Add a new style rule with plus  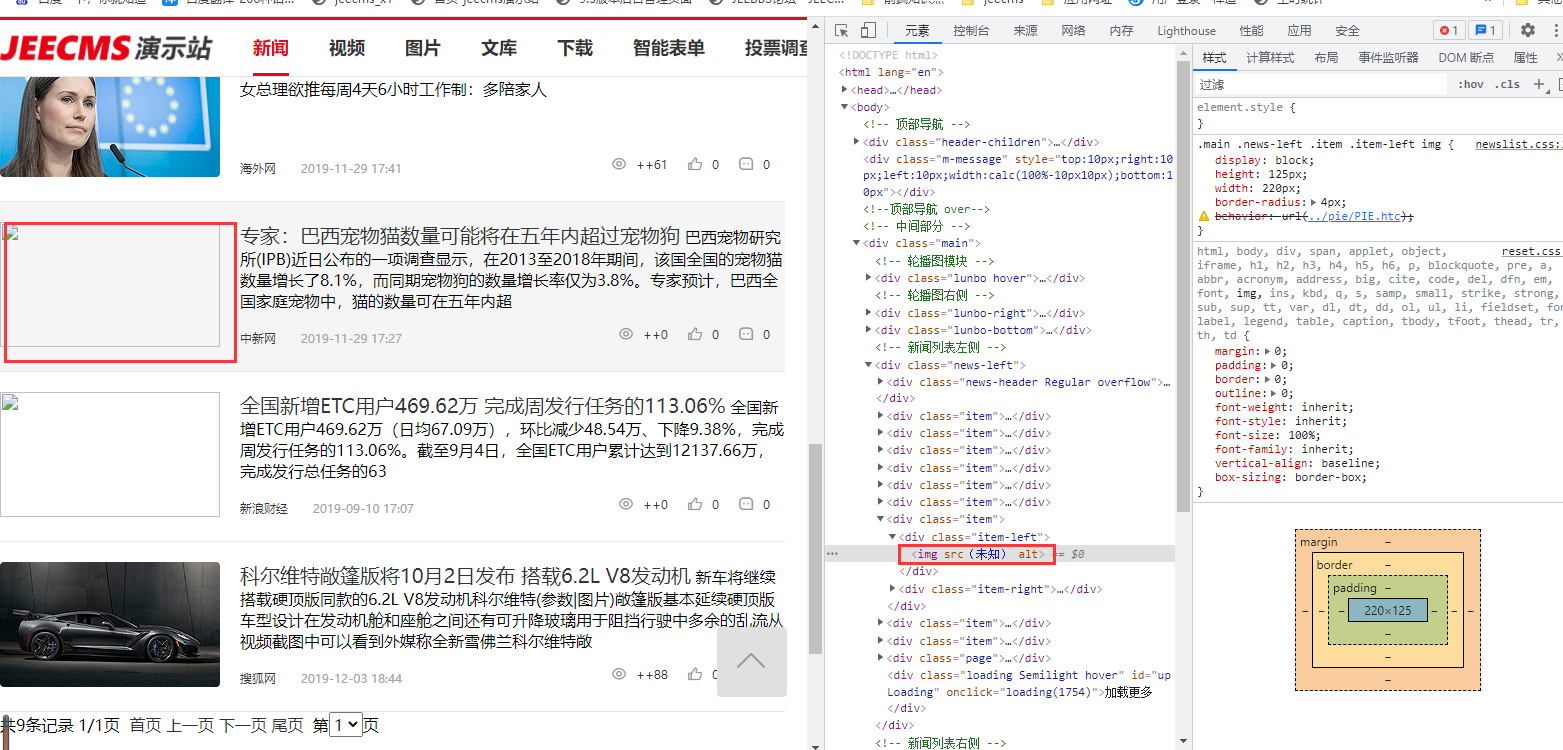(x=1539, y=84)
